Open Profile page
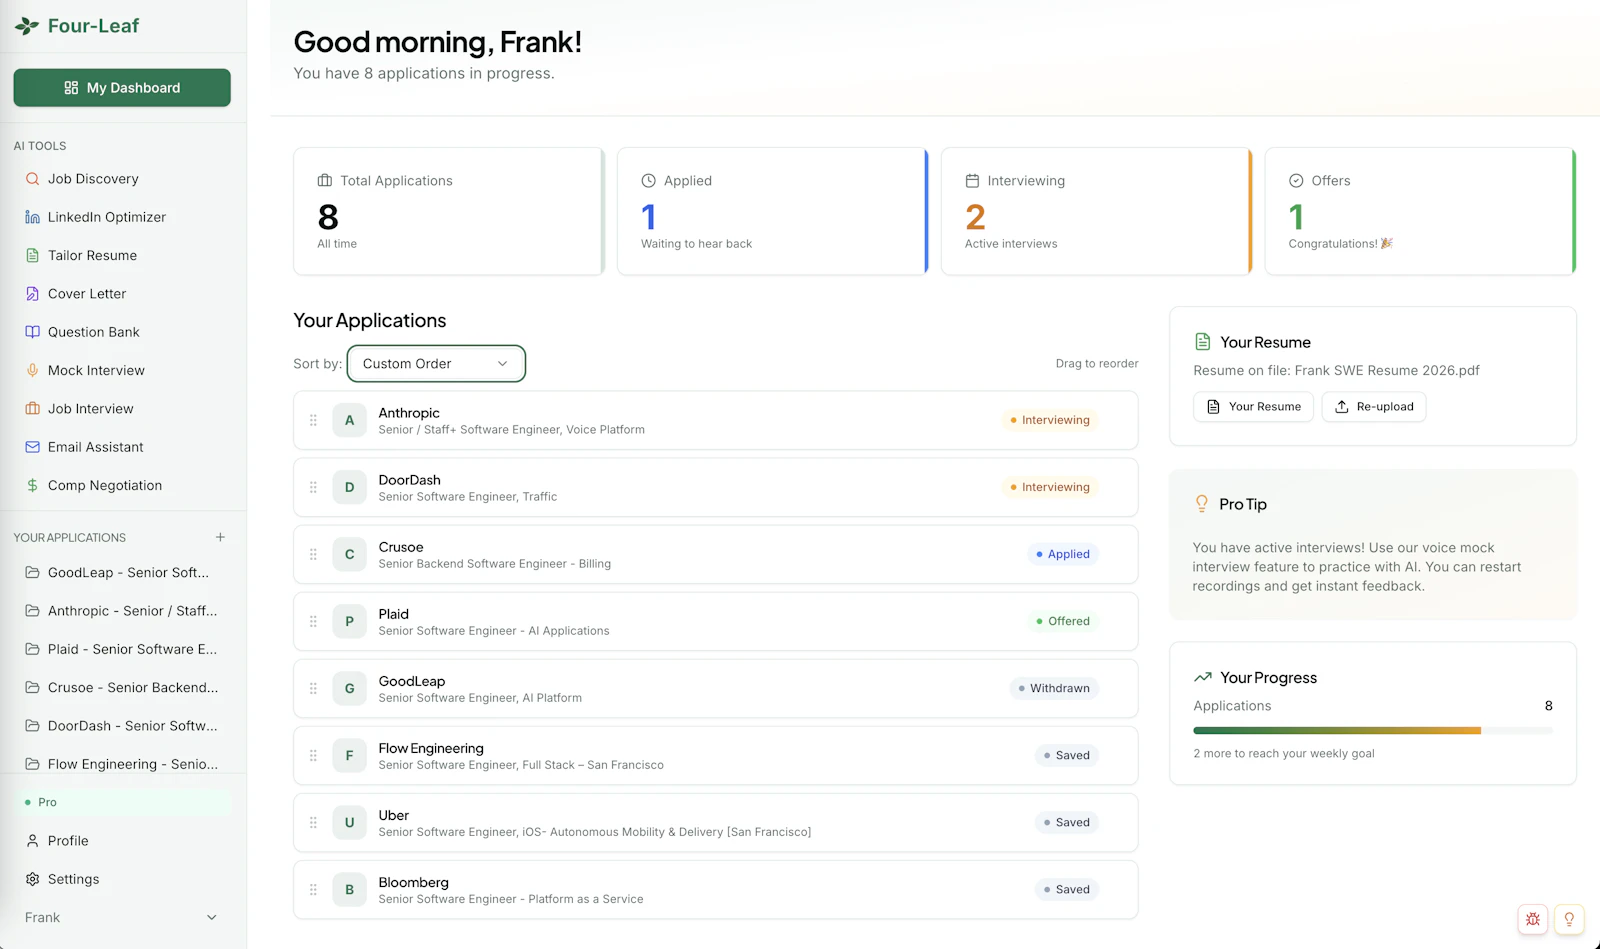1600x949 pixels. point(122,841)
